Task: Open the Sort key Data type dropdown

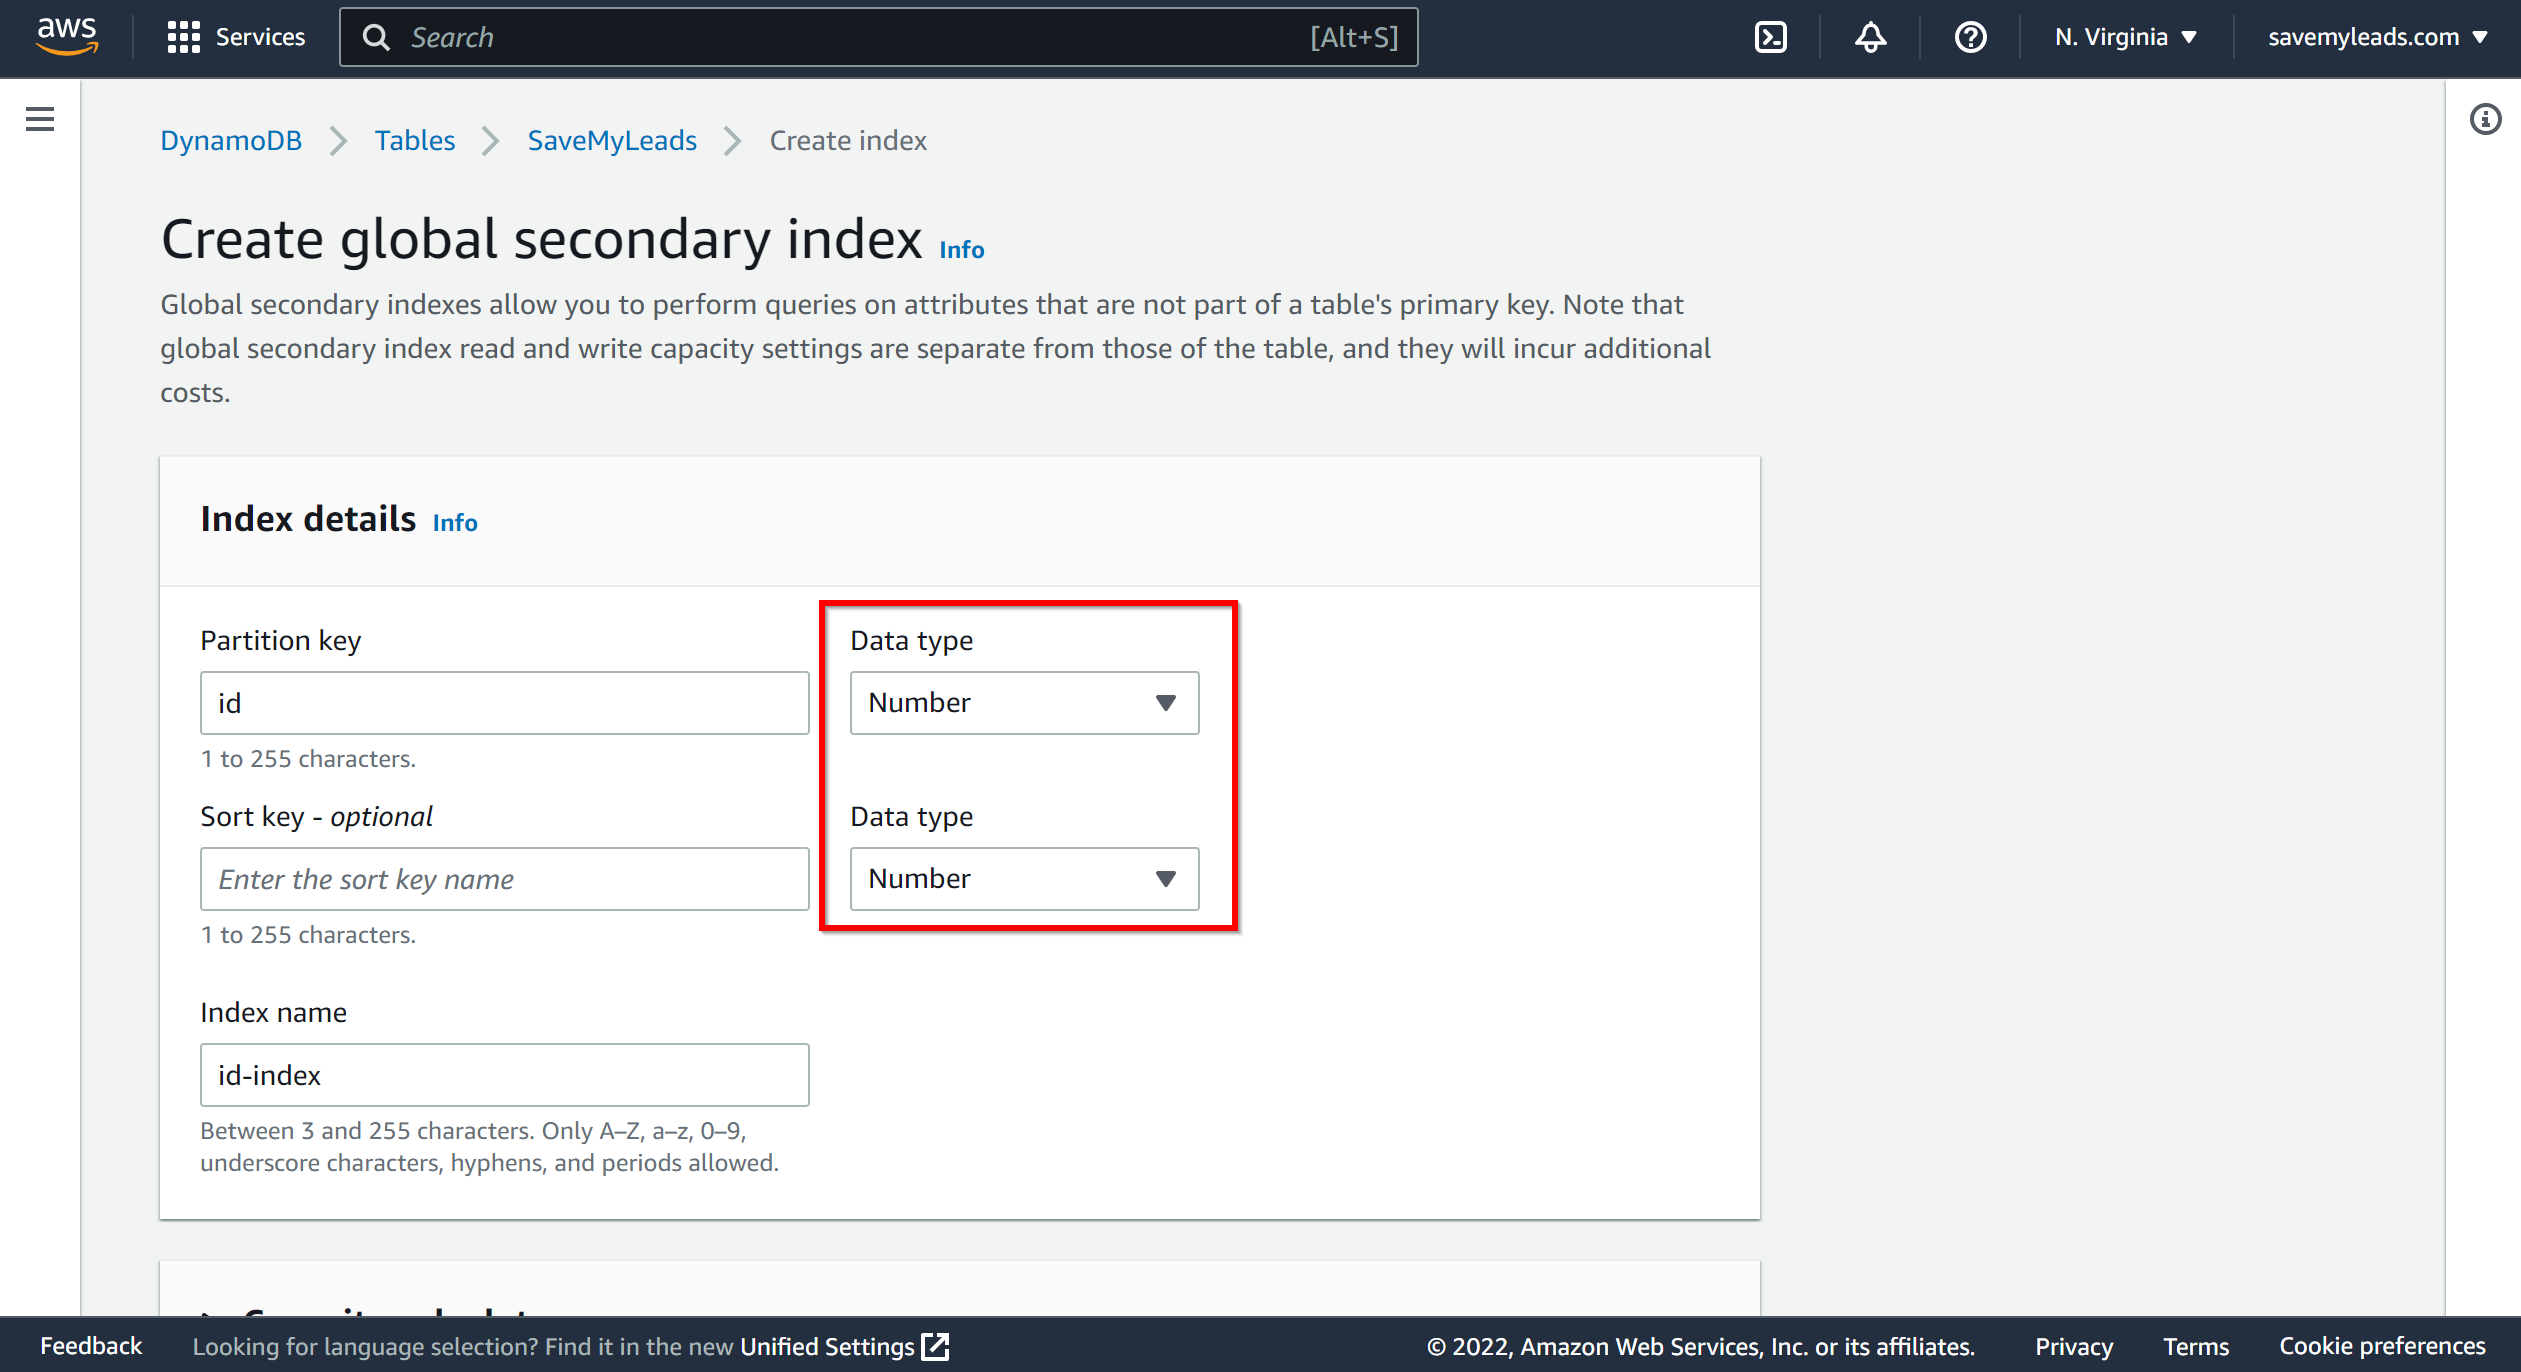Action: (1024, 879)
